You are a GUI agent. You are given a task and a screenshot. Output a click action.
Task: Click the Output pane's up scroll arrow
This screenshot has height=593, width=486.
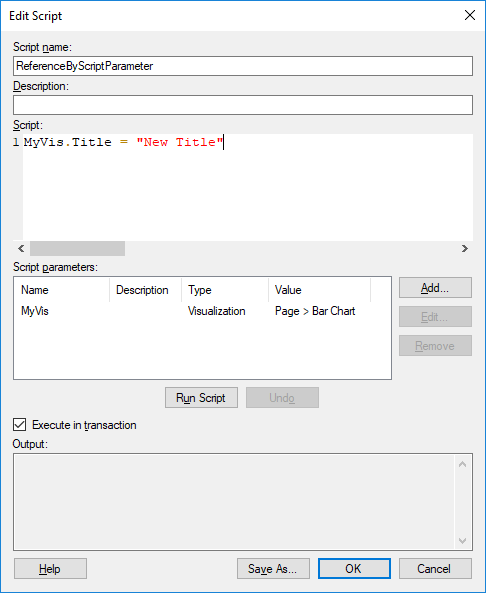point(463,464)
